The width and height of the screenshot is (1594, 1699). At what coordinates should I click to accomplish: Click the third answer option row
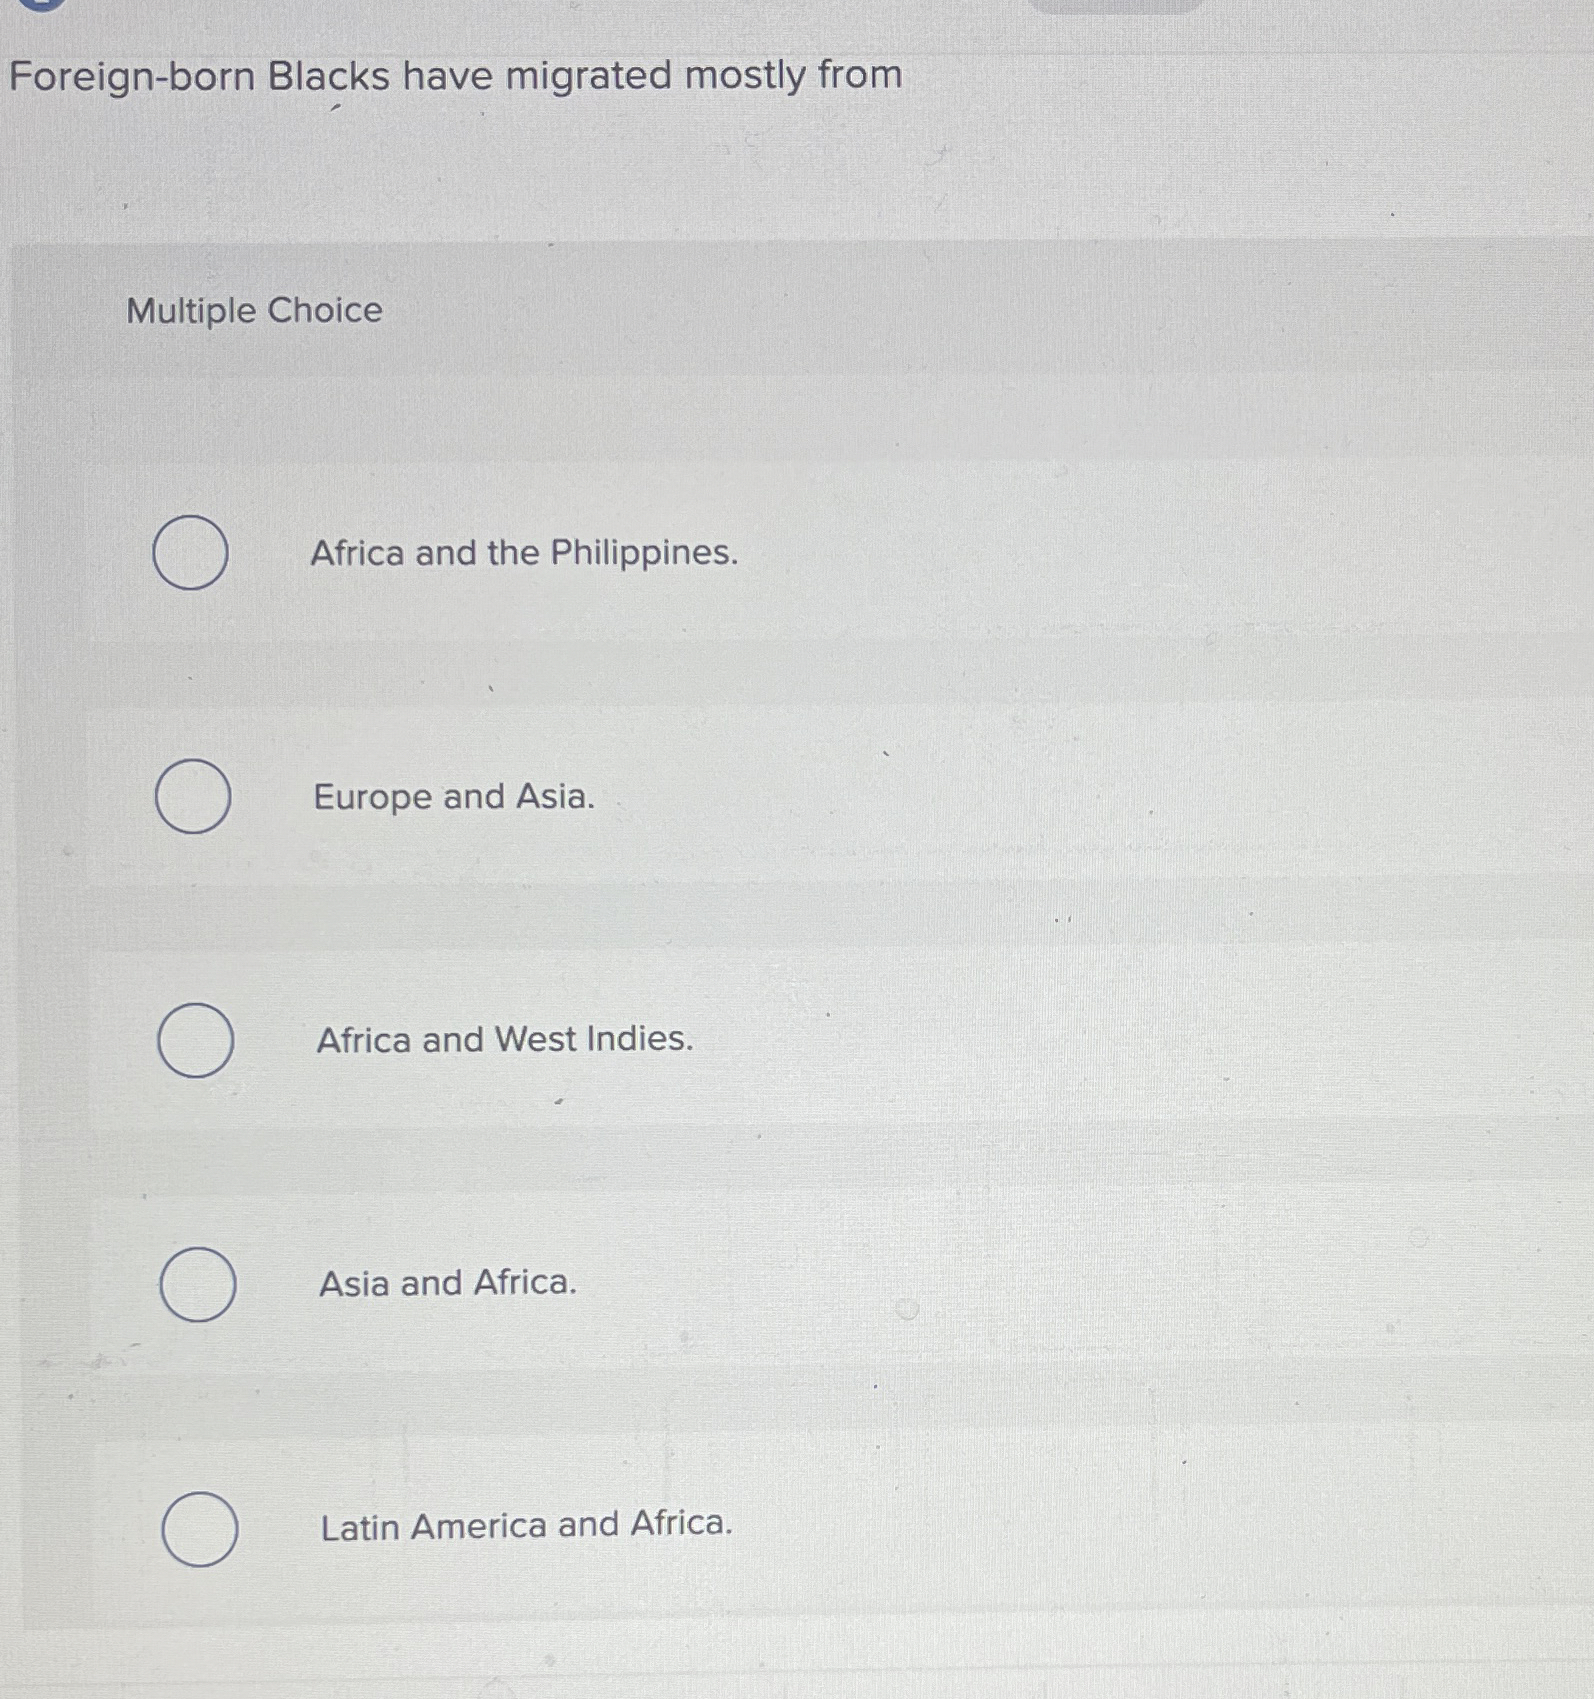coord(700,1041)
